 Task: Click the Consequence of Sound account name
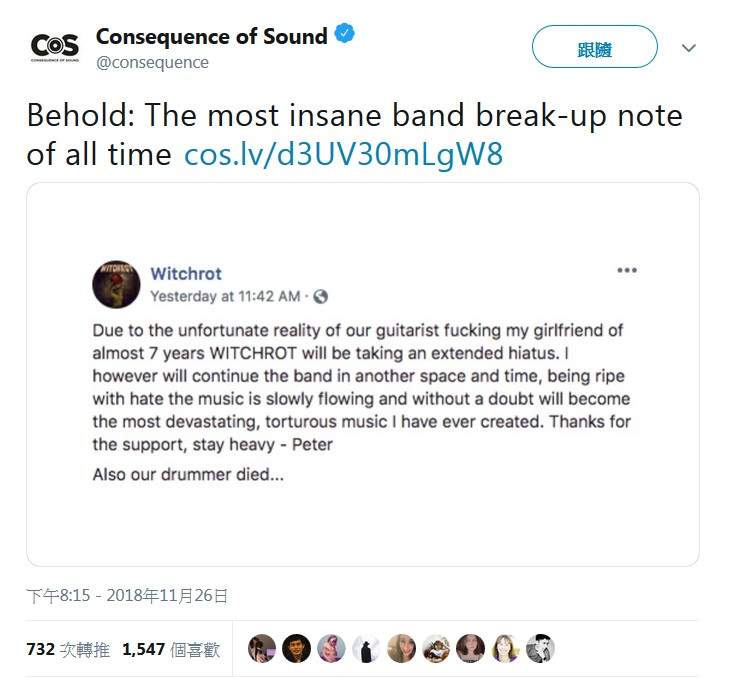pyautogui.click(x=211, y=37)
